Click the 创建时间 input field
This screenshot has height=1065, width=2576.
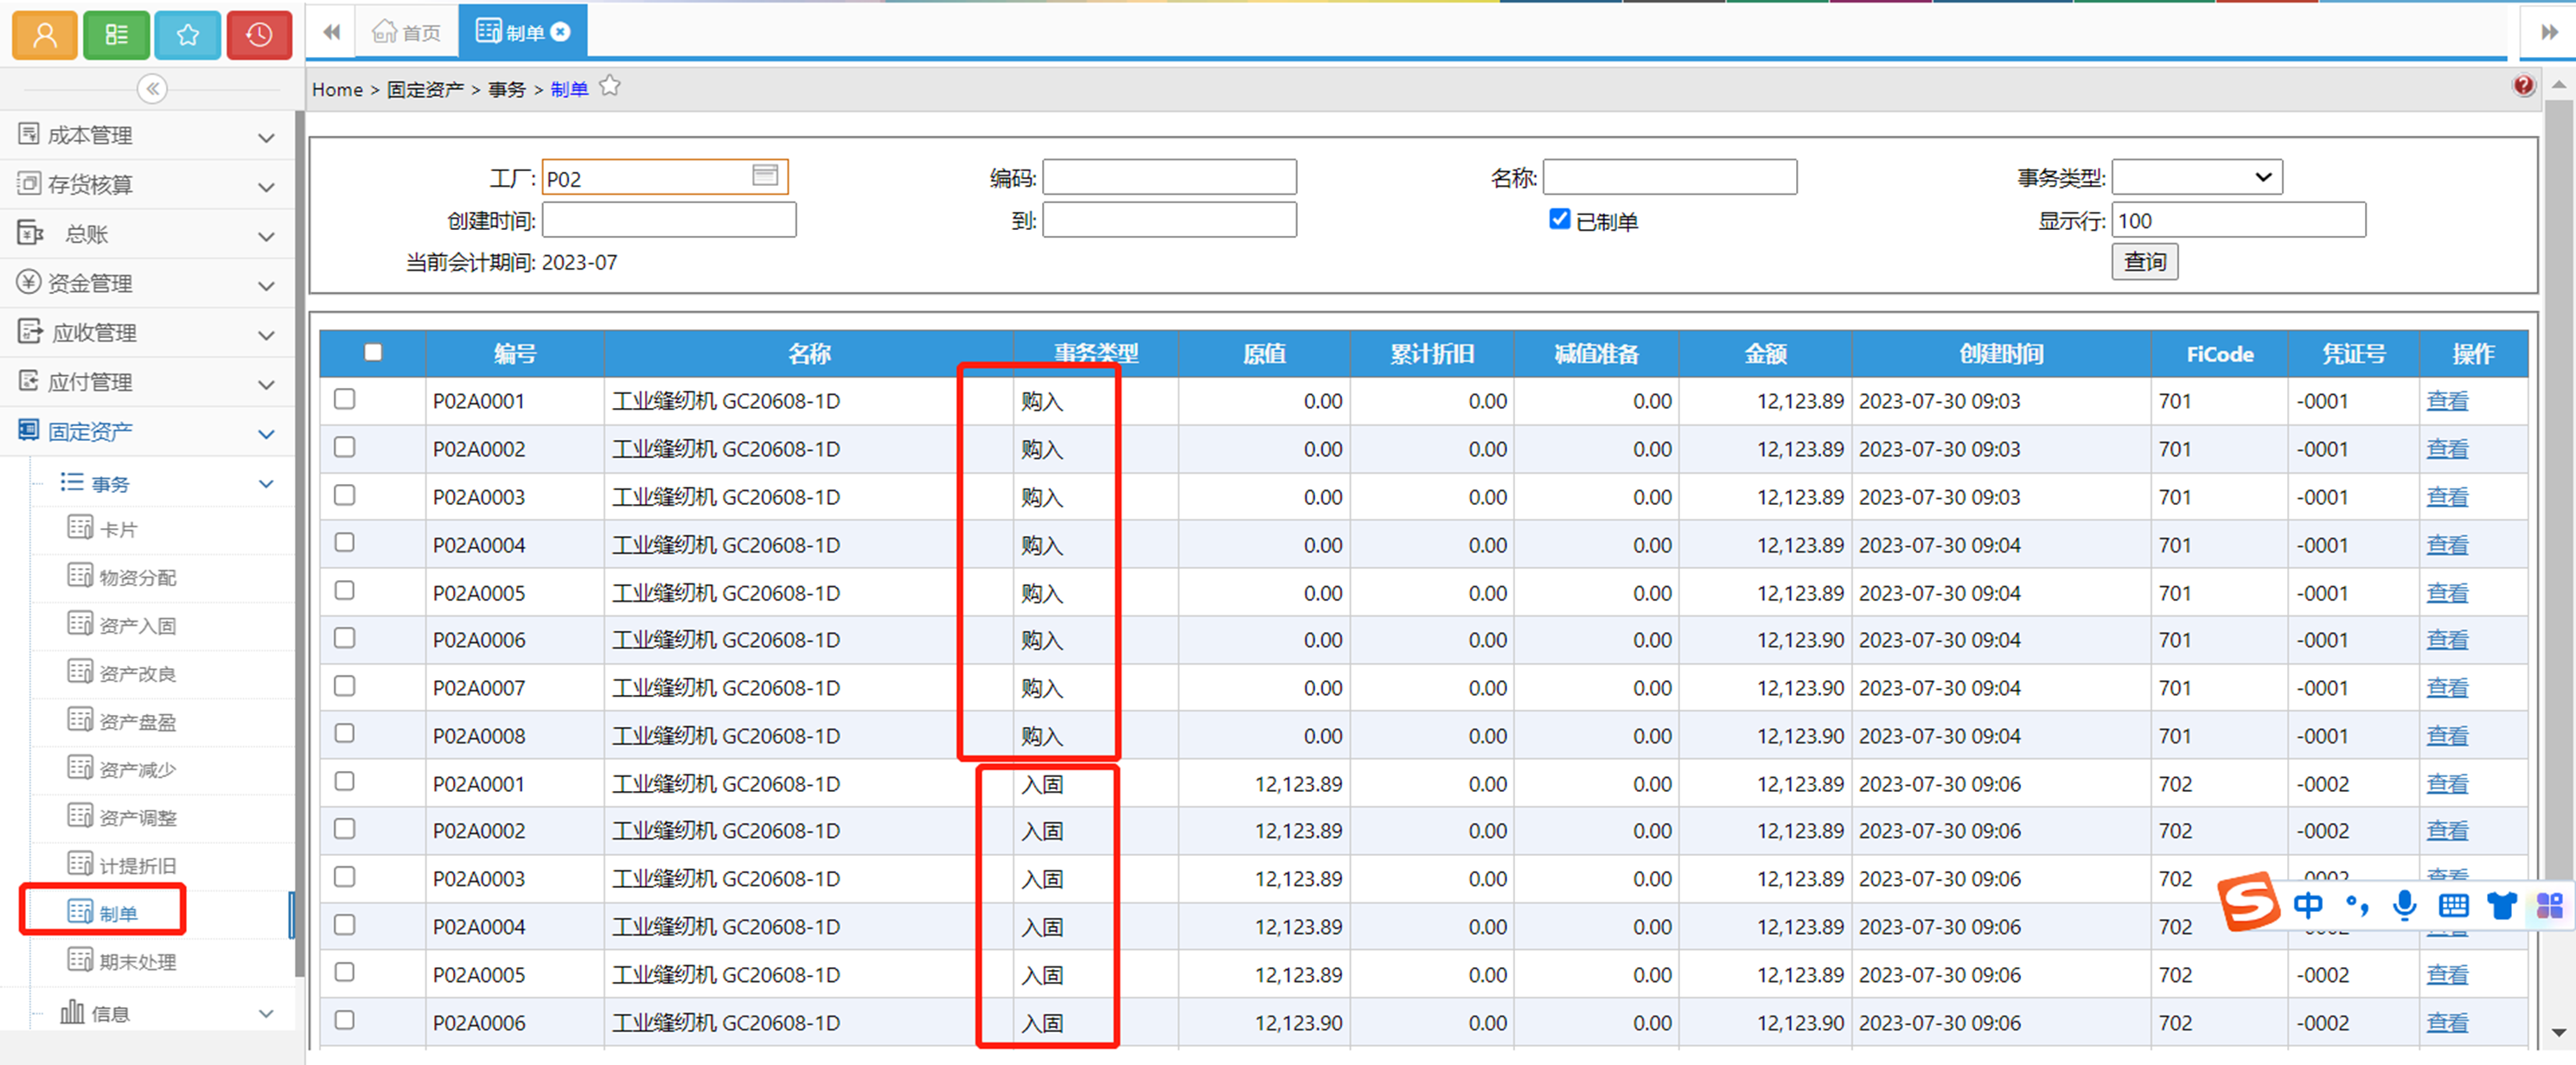[669, 220]
